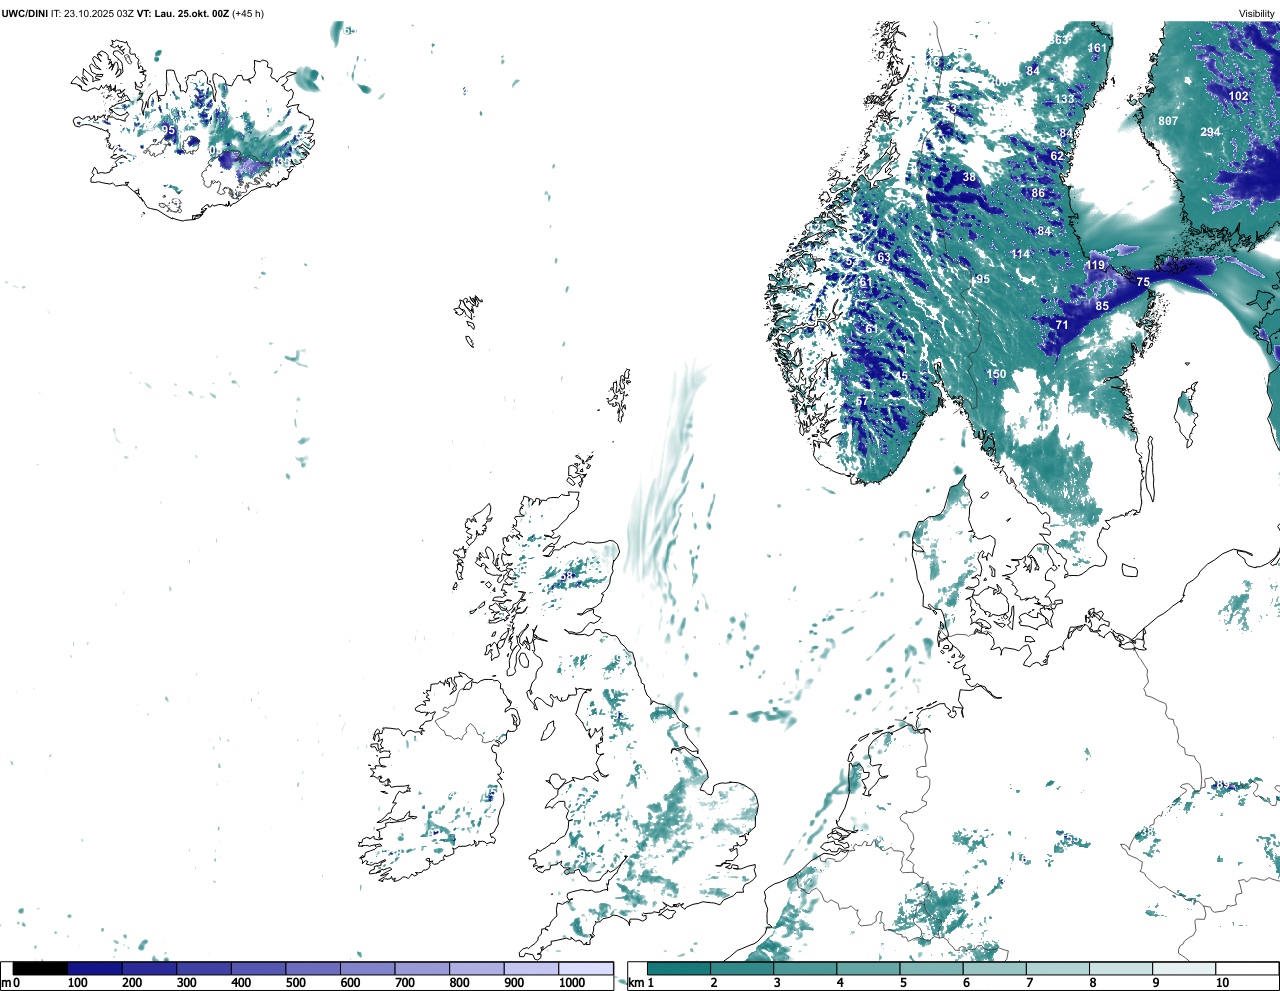The width and height of the screenshot is (1280, 991).
Task: Click the '38' visibility value on map
Action: point(969,177)
